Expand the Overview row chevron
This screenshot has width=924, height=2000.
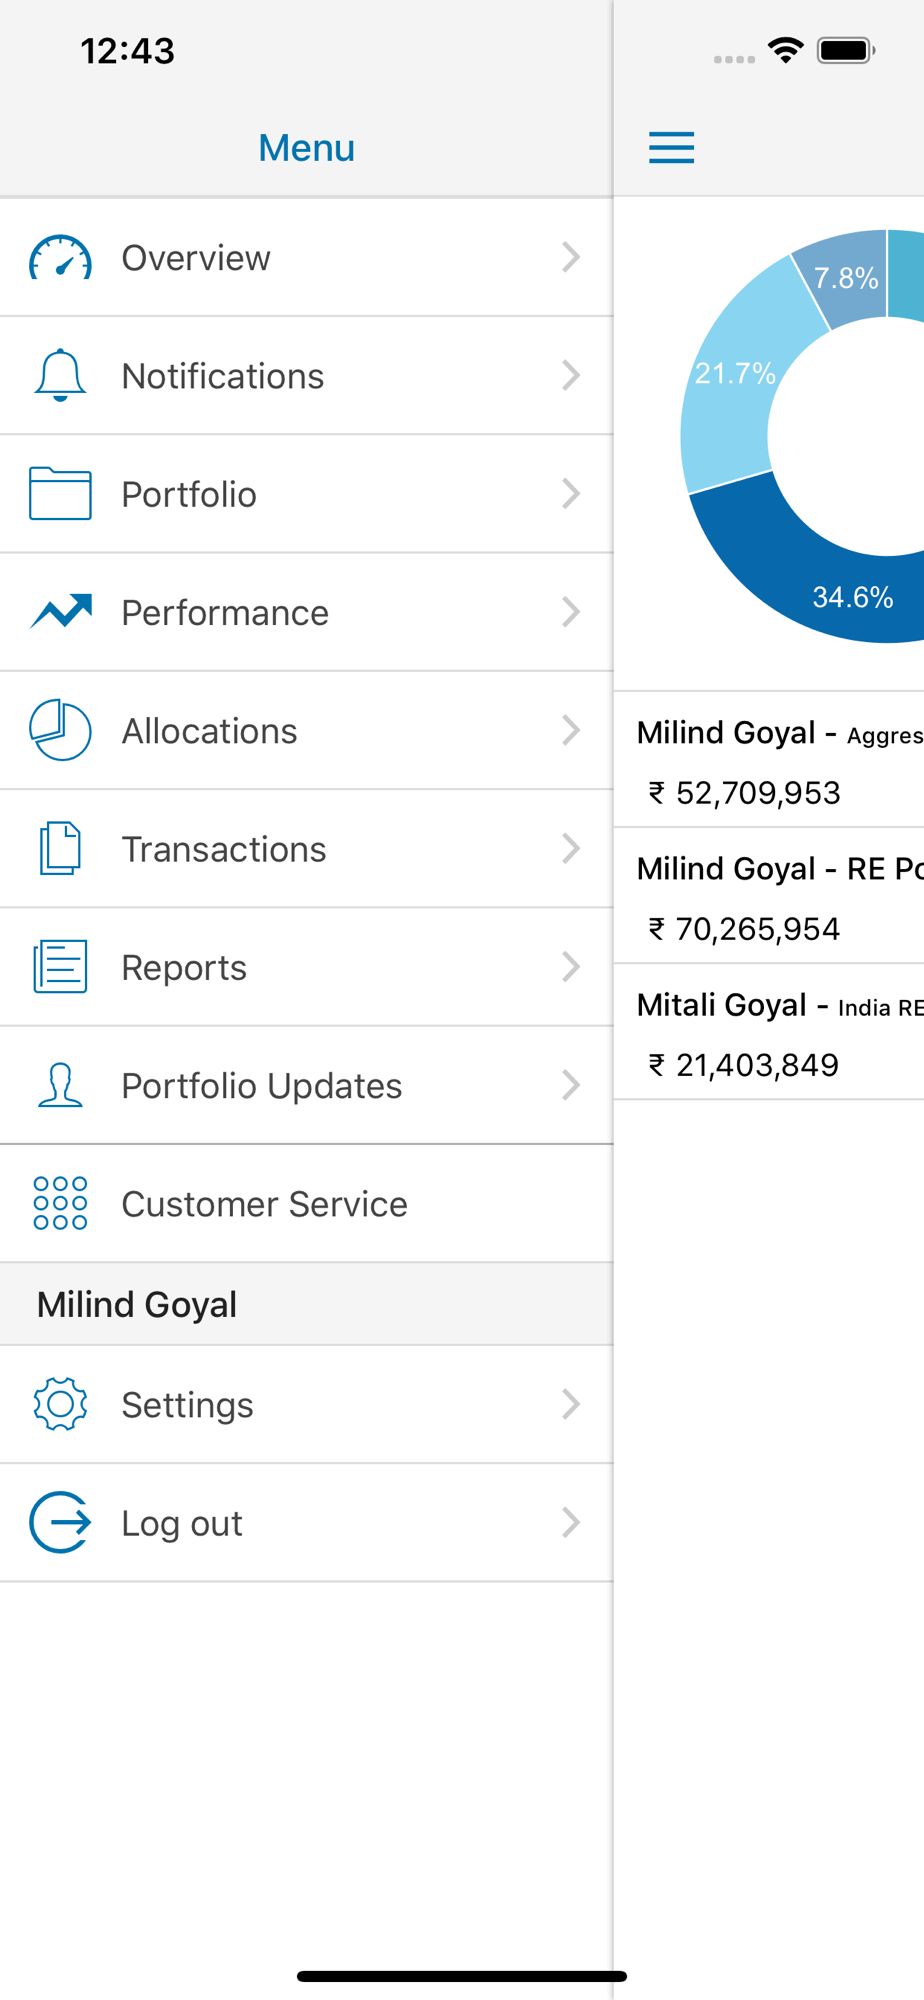tap(571, 257)
